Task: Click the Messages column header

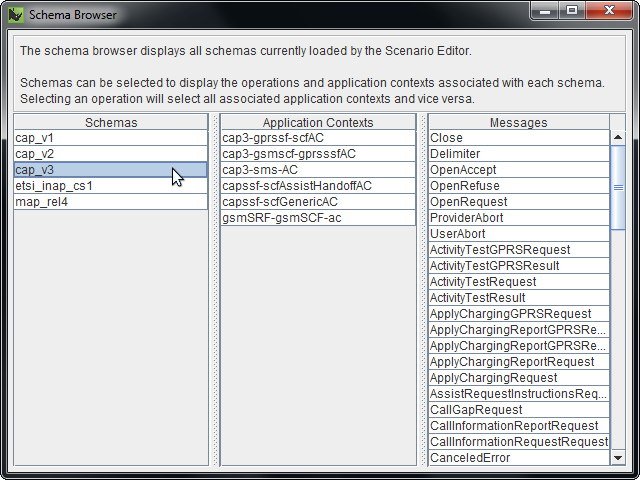Action: [x=519, y=122]
